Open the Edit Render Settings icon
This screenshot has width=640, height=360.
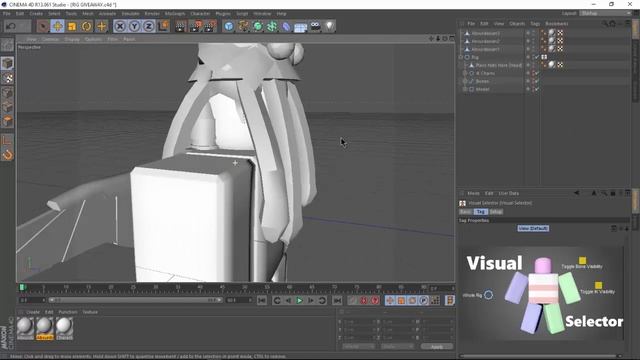point(210,27)
